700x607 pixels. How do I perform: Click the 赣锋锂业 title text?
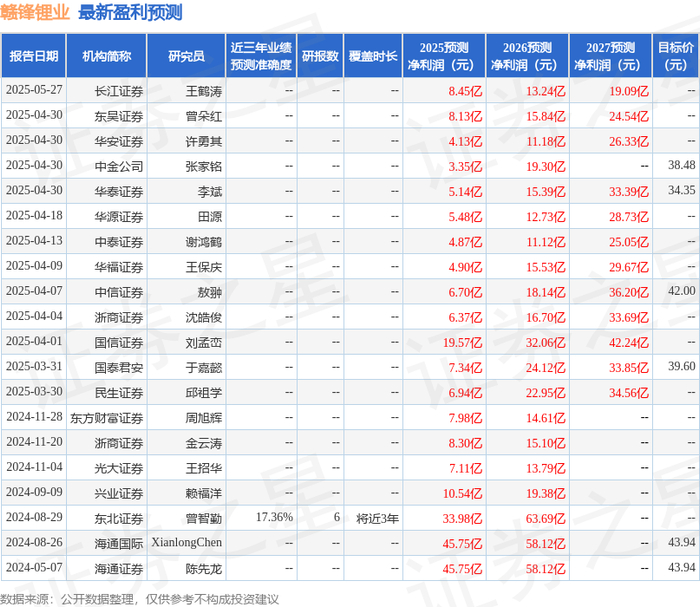point(34,12)
